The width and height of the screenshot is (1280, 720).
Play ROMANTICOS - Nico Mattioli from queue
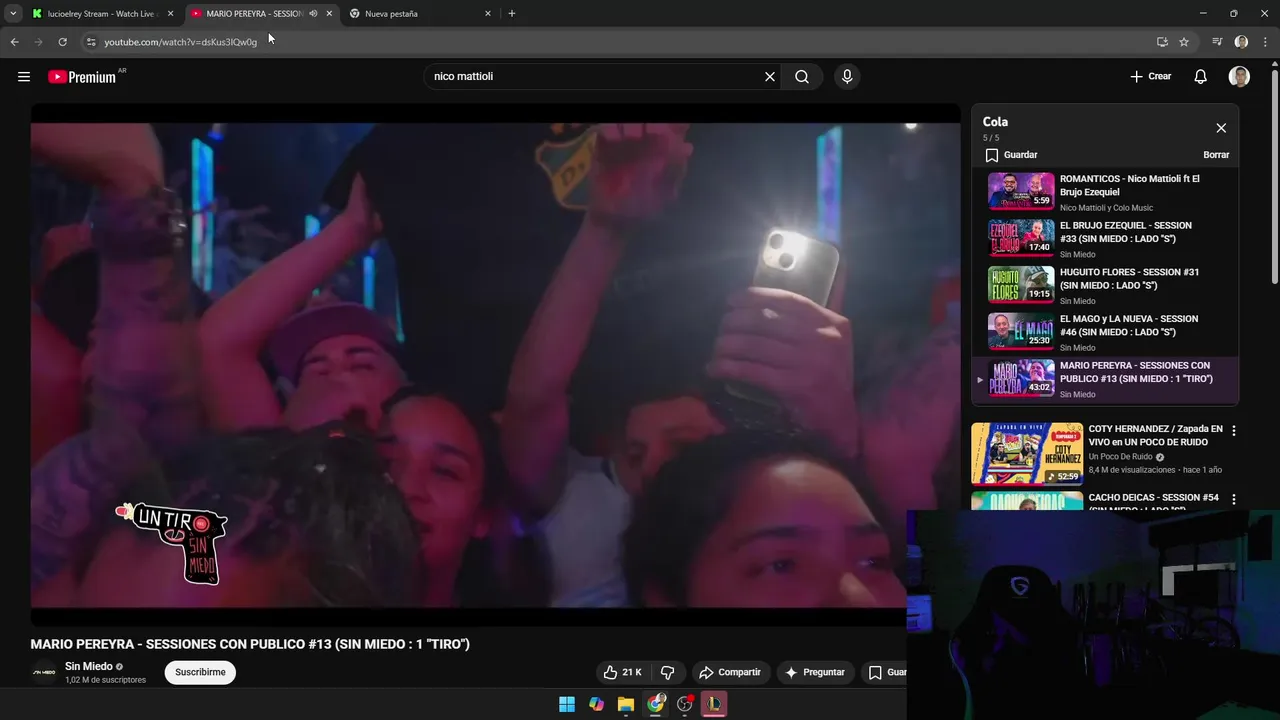point(1105,192)
